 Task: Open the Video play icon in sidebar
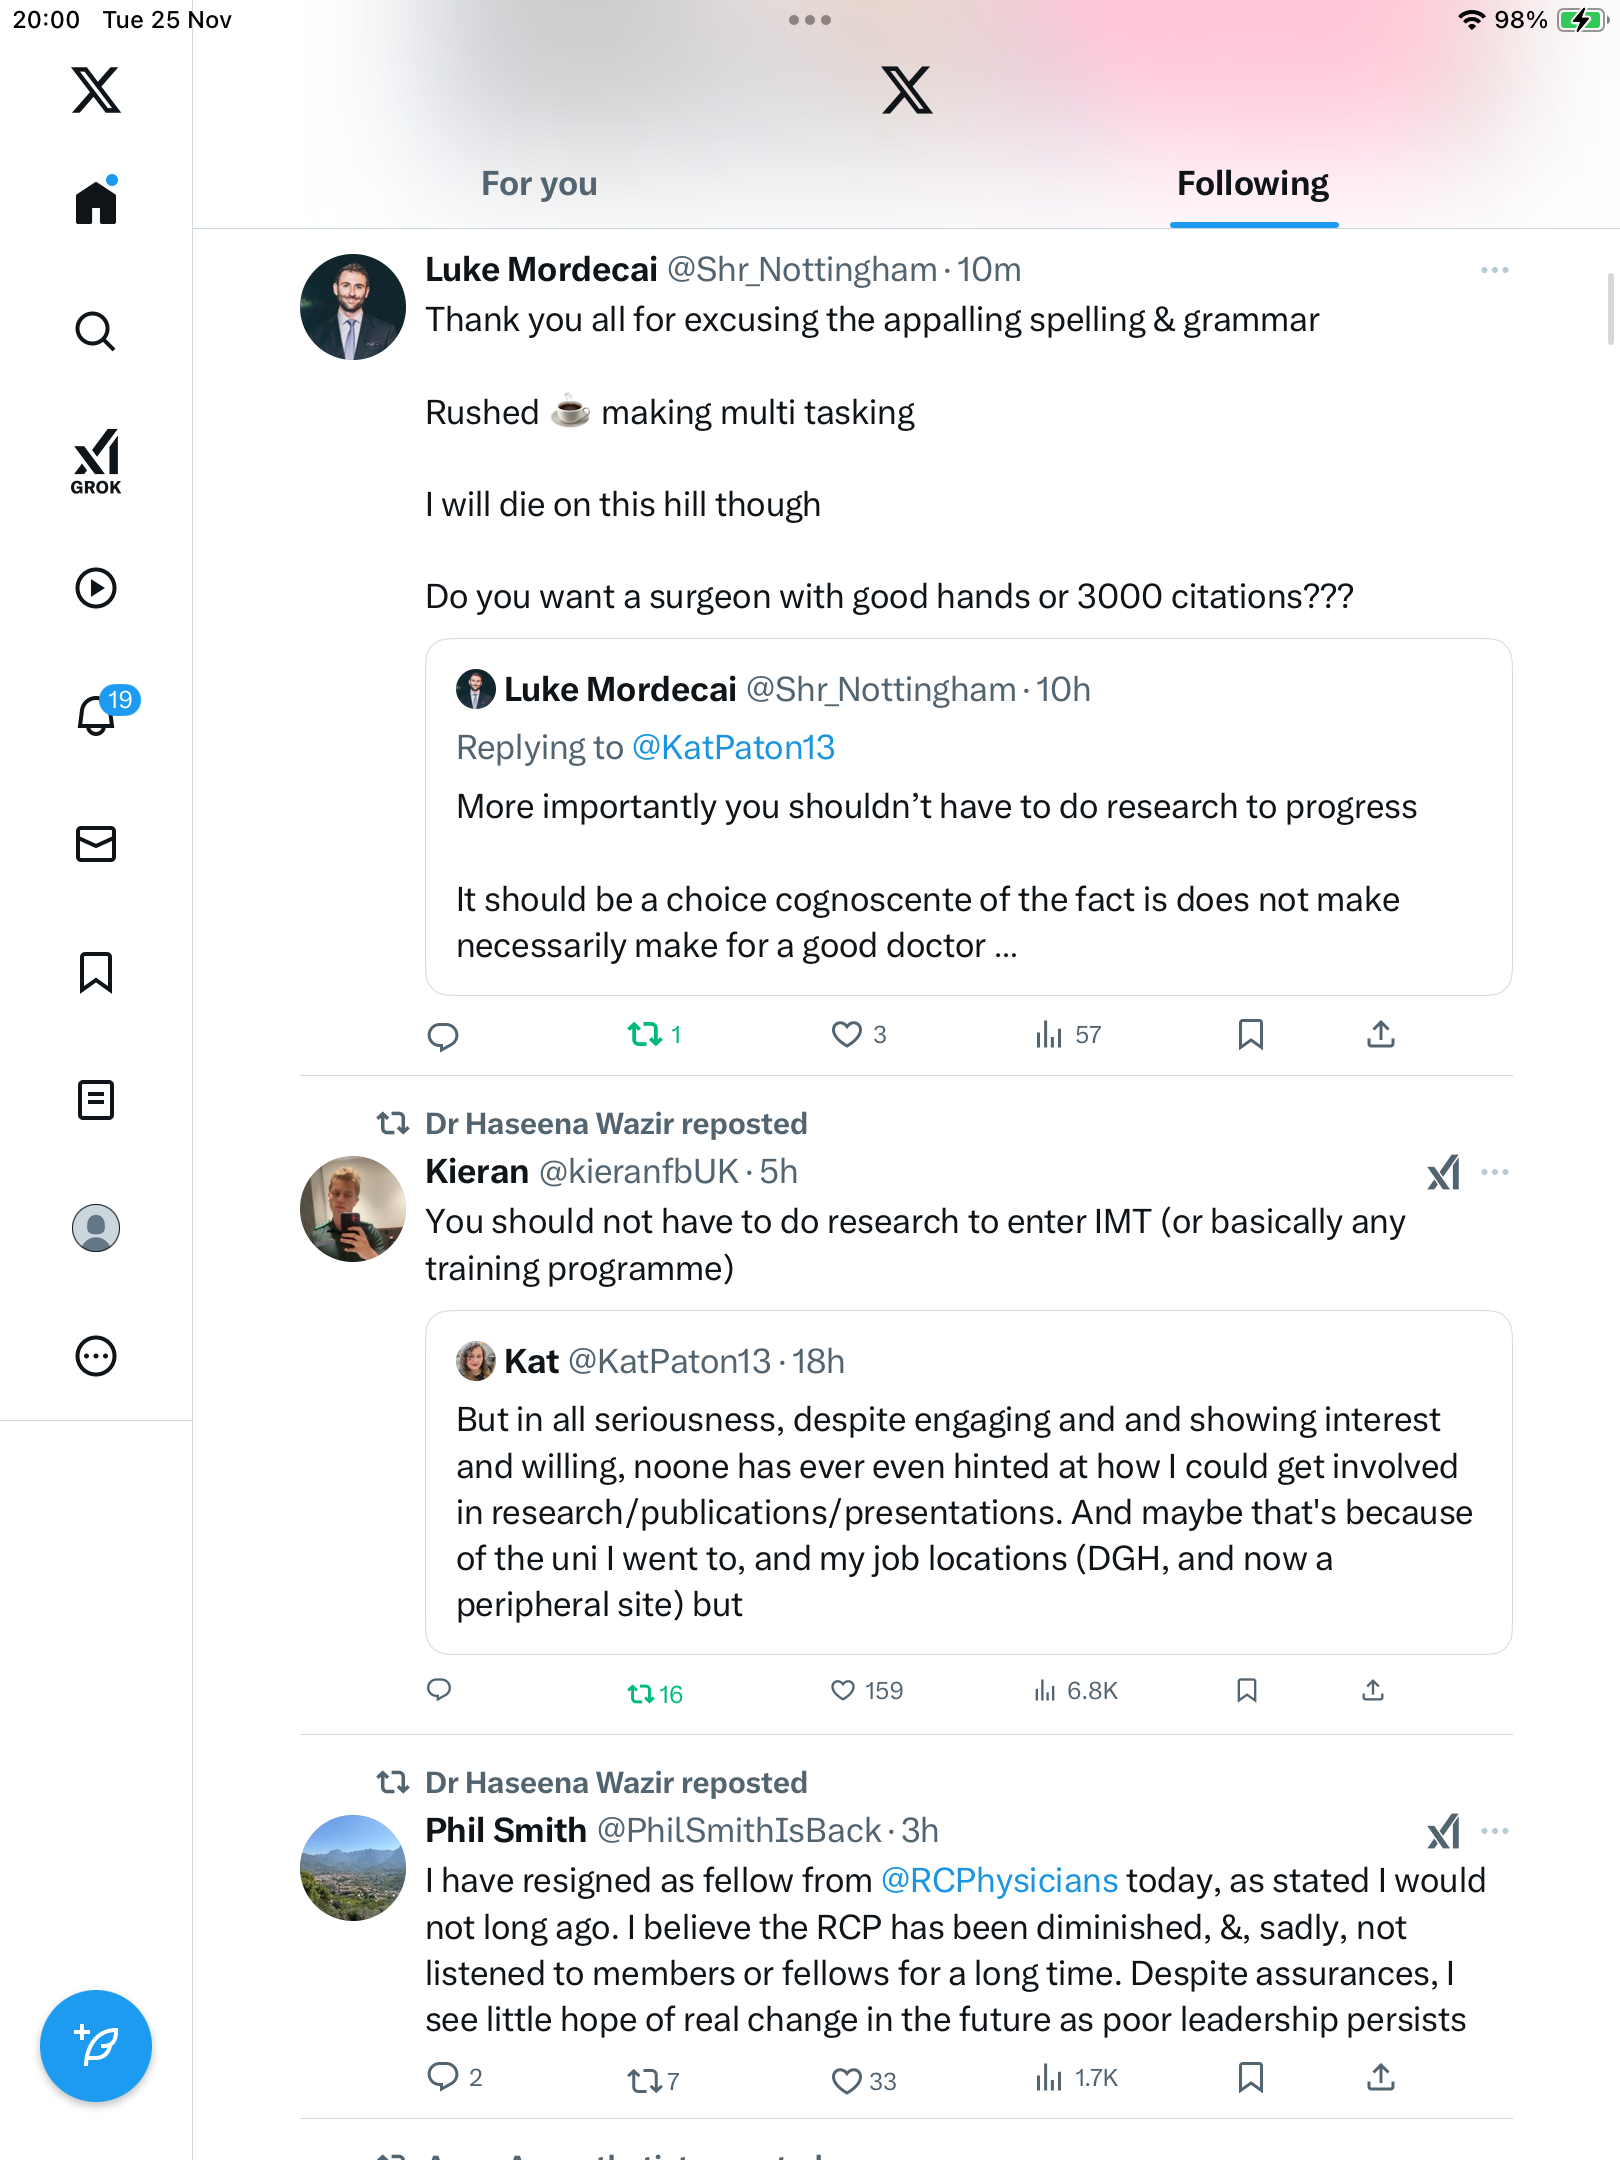96,588
